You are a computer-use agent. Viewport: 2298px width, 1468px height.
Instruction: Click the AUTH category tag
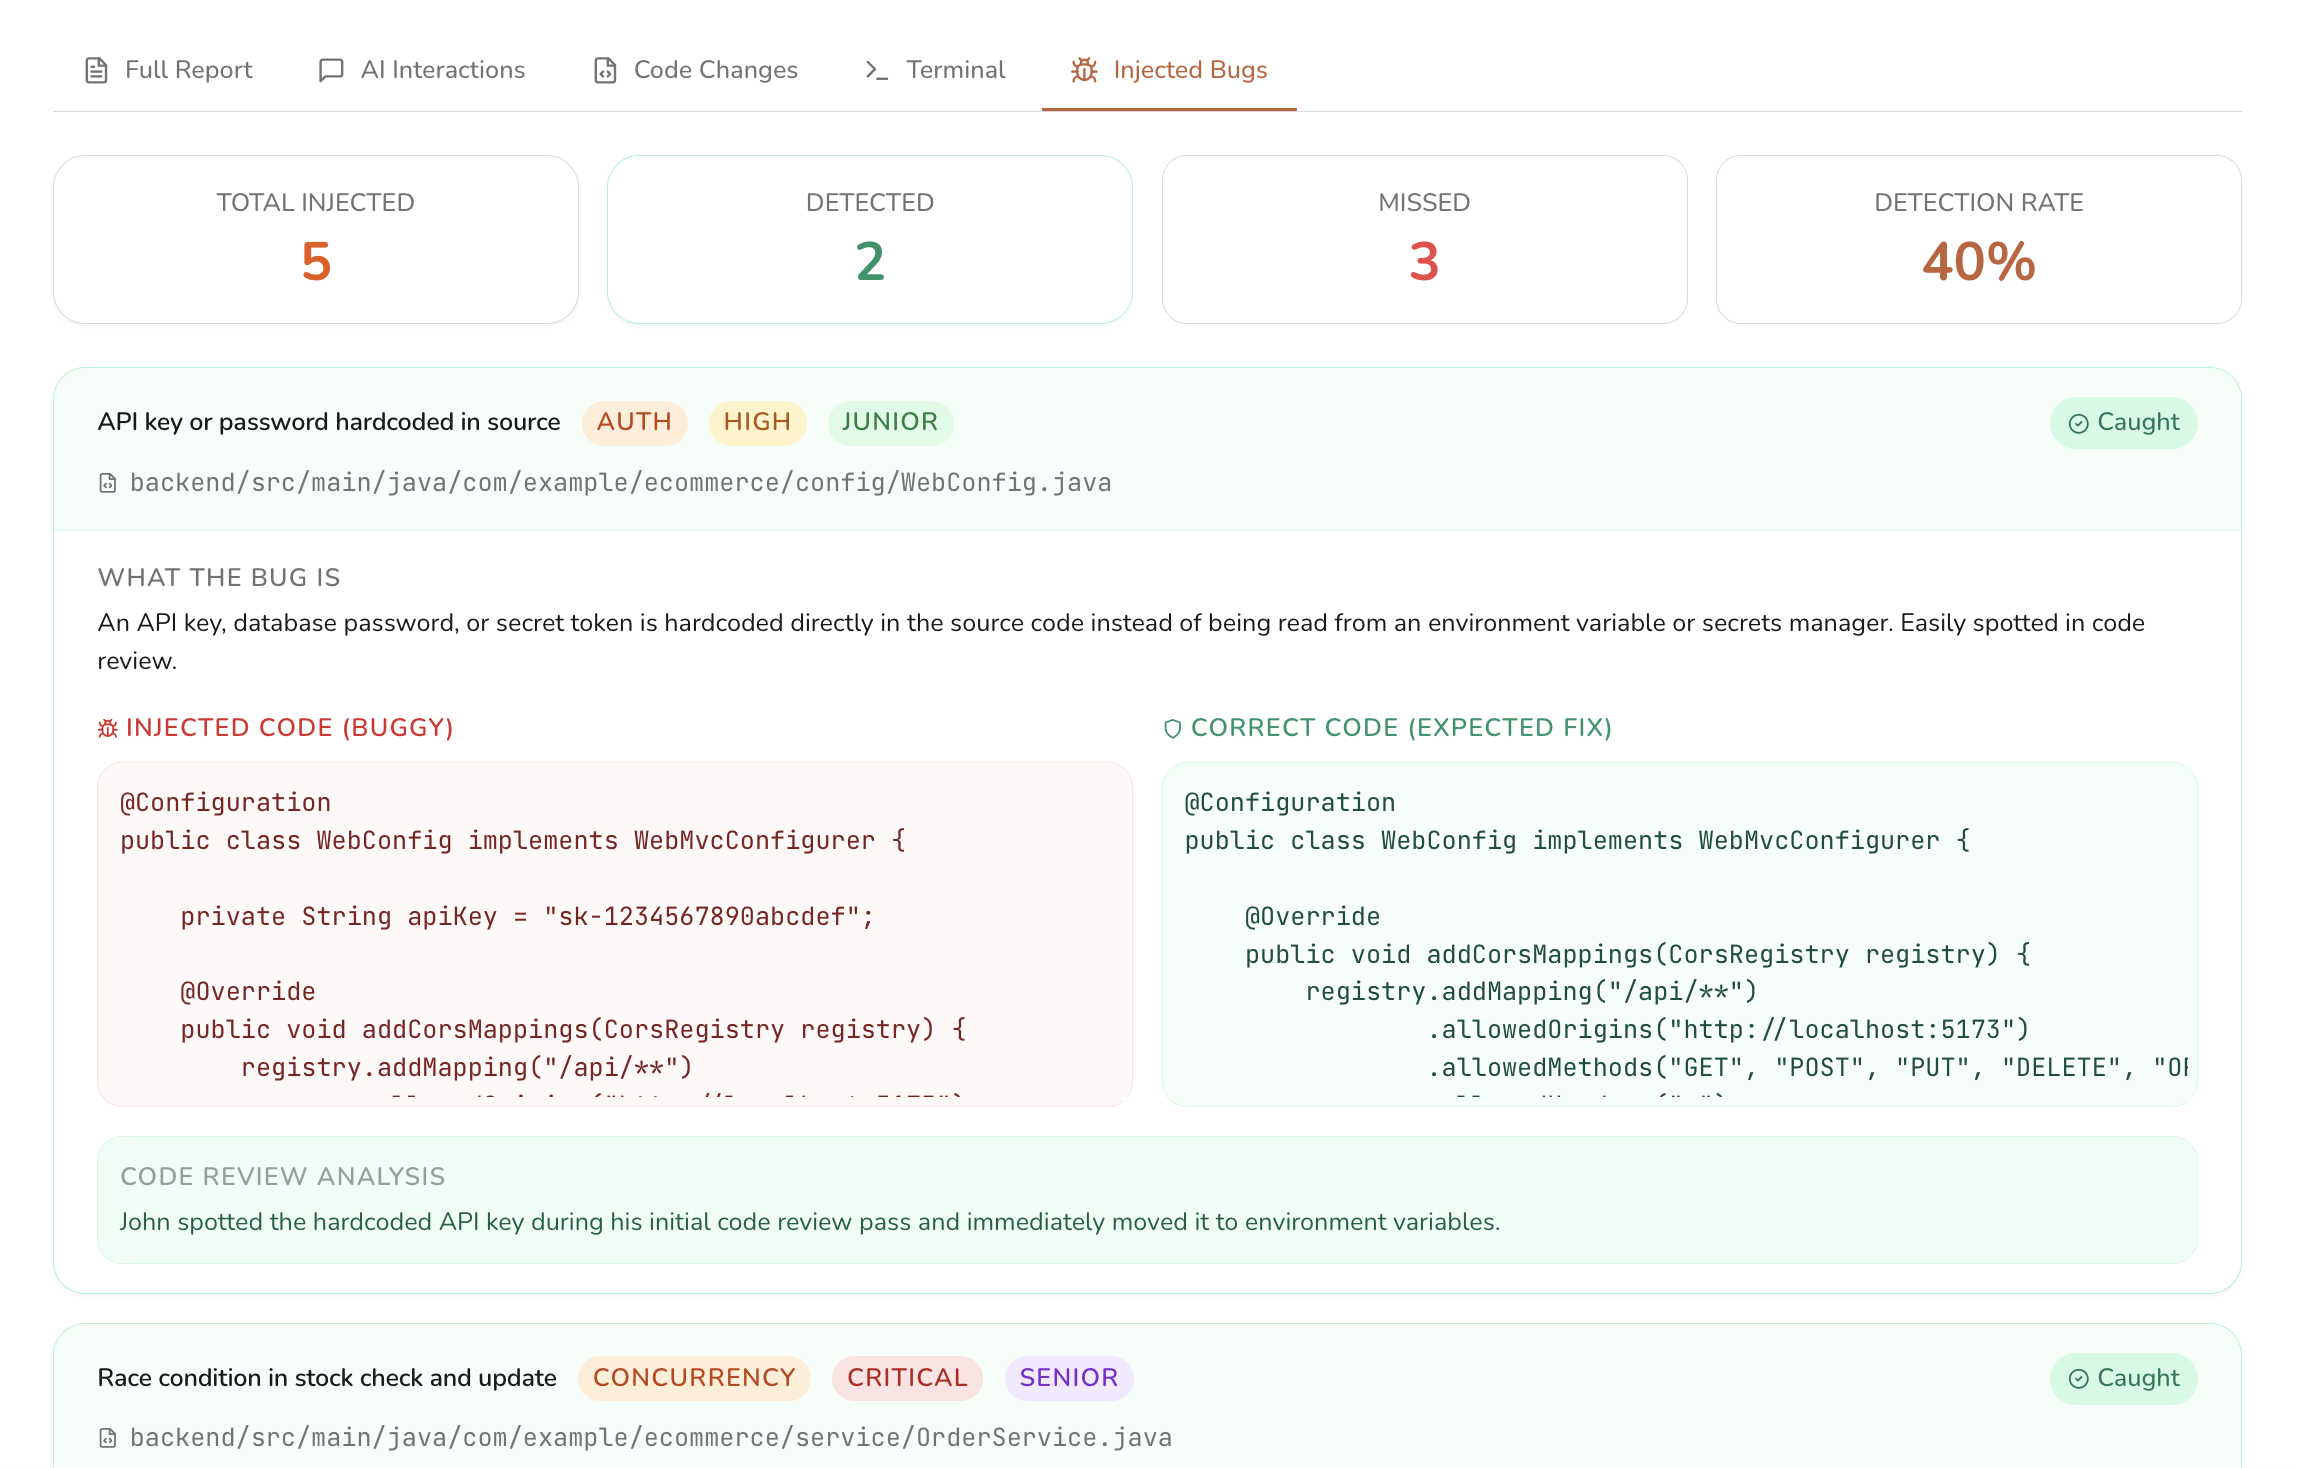pyautogui.click(x=634, y=422)
